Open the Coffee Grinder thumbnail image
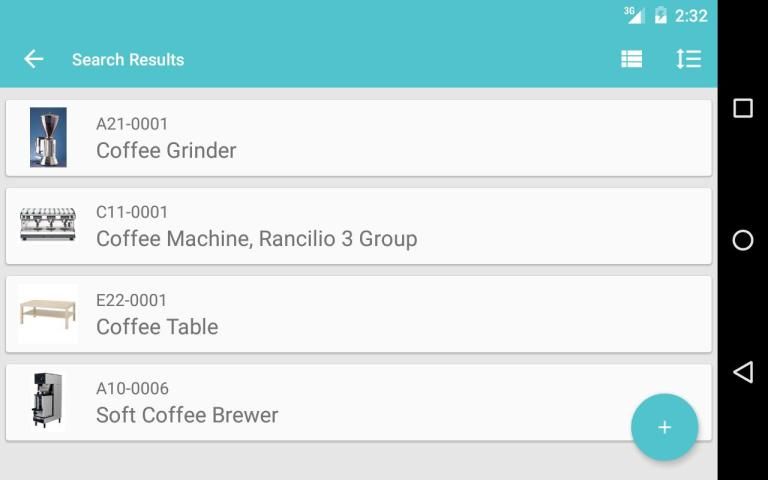768x480 pixels. (48, 137)
